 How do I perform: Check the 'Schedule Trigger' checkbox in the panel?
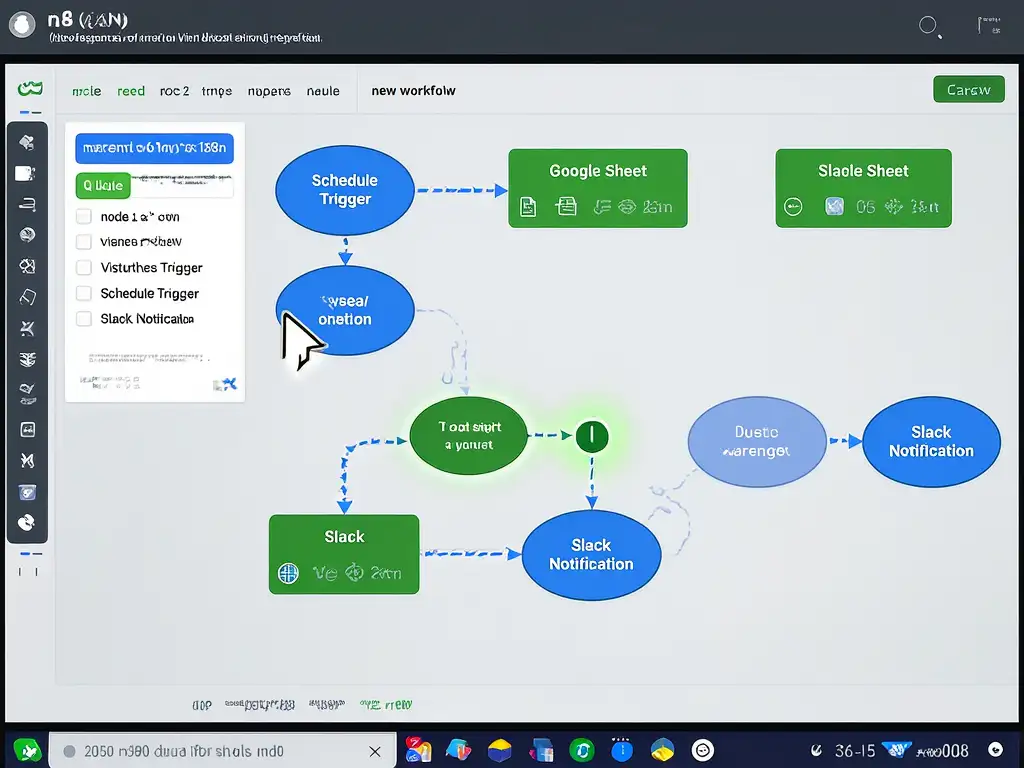pos(84,293)
